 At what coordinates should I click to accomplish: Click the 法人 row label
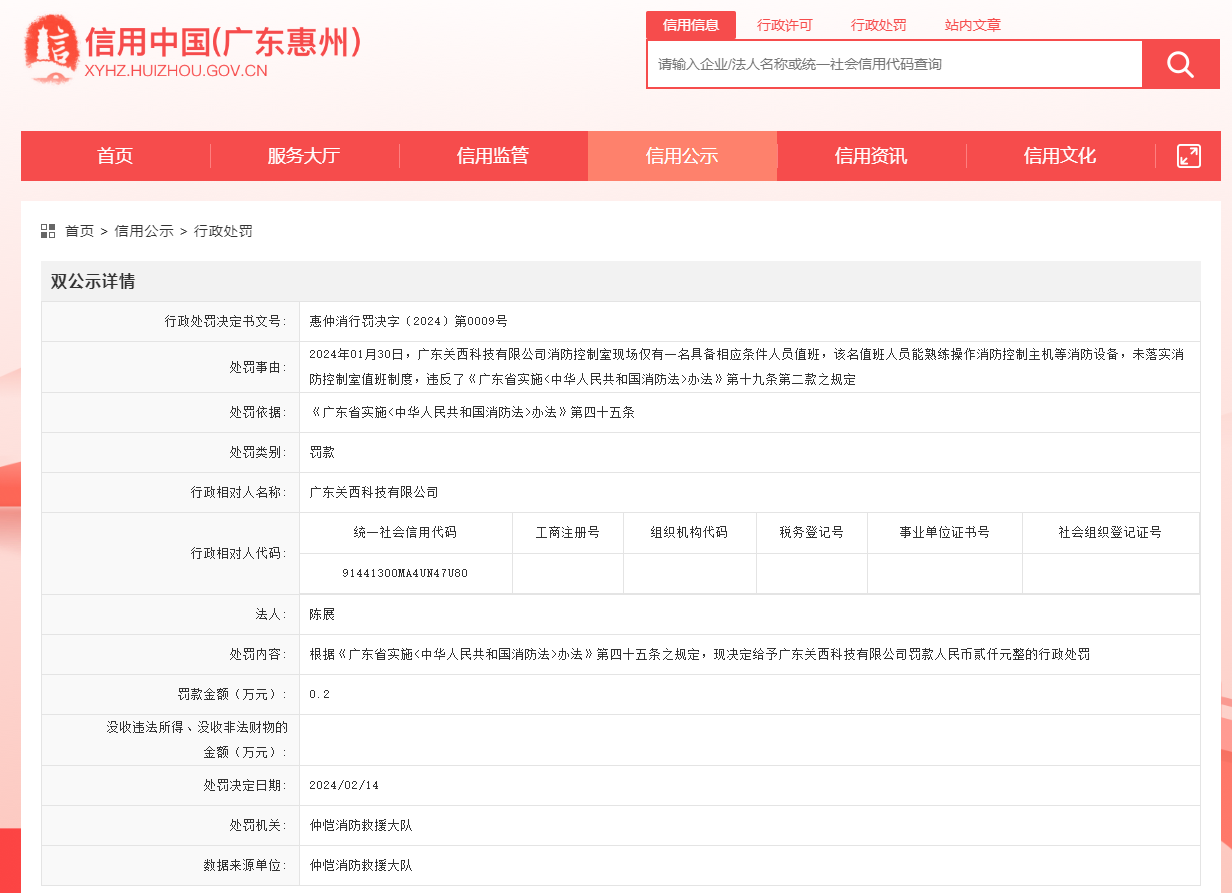tap(271, 614)
